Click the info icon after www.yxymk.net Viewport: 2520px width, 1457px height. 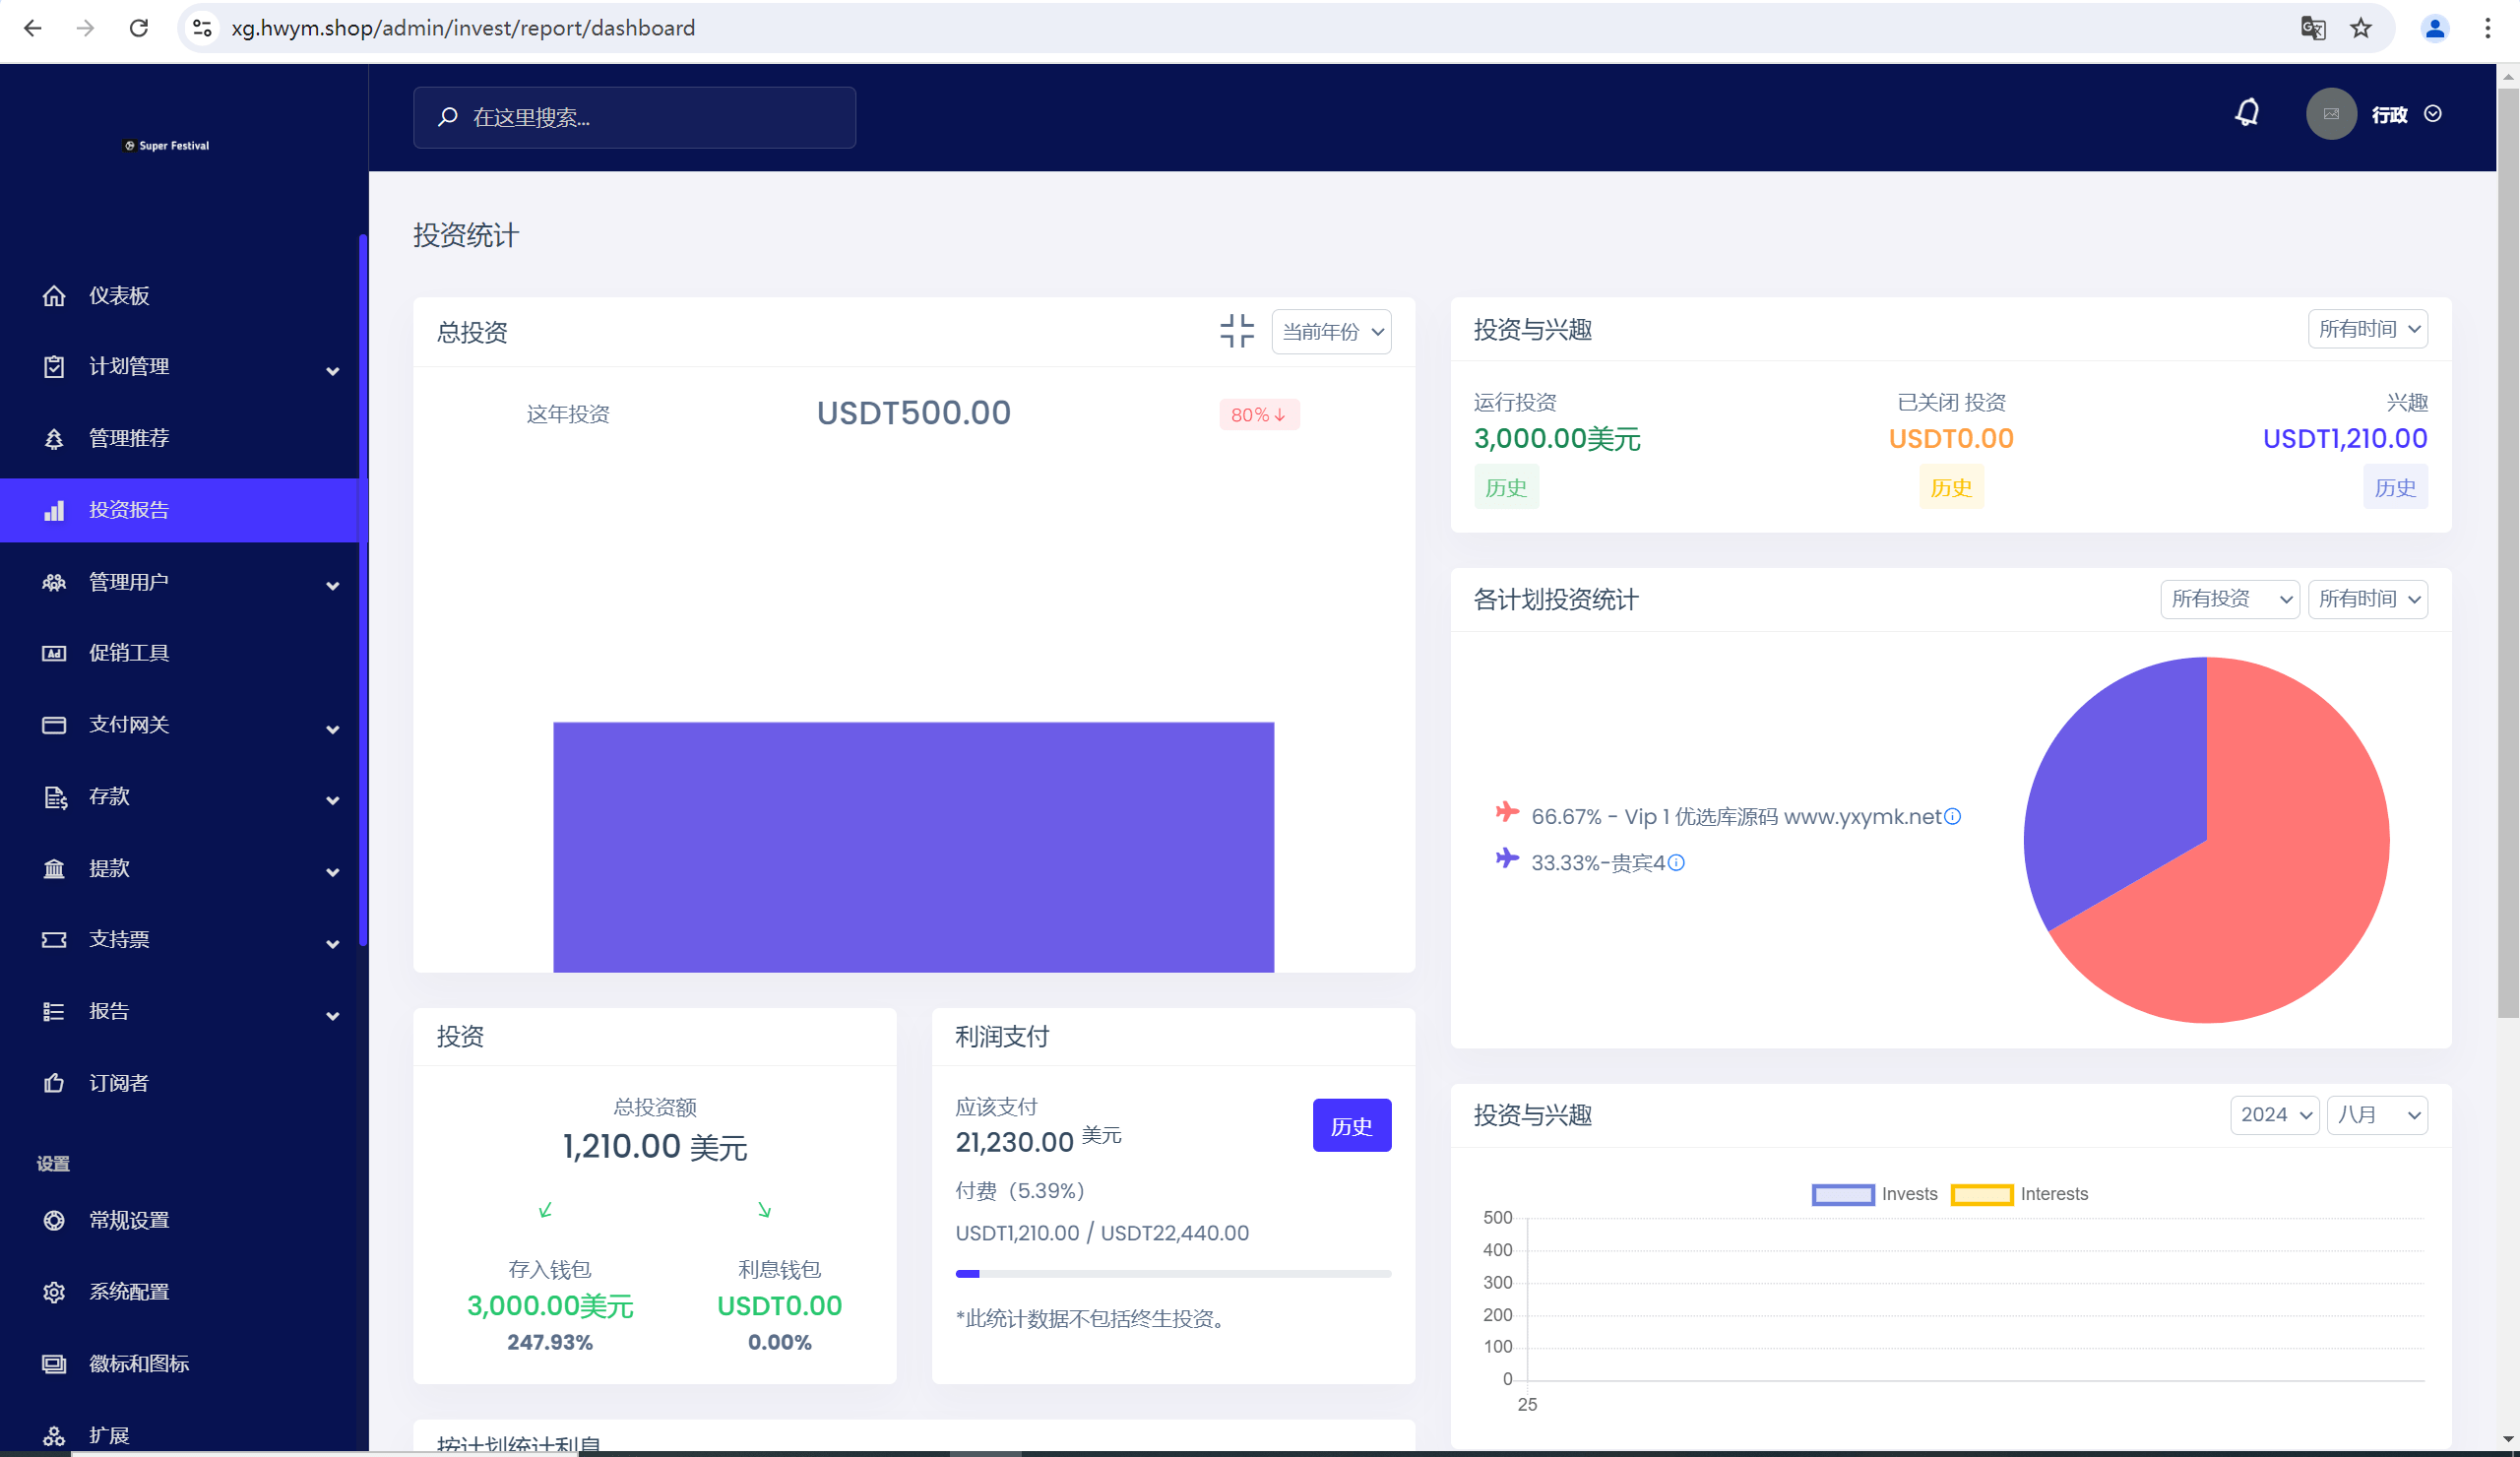click(x=1952, y=816)
